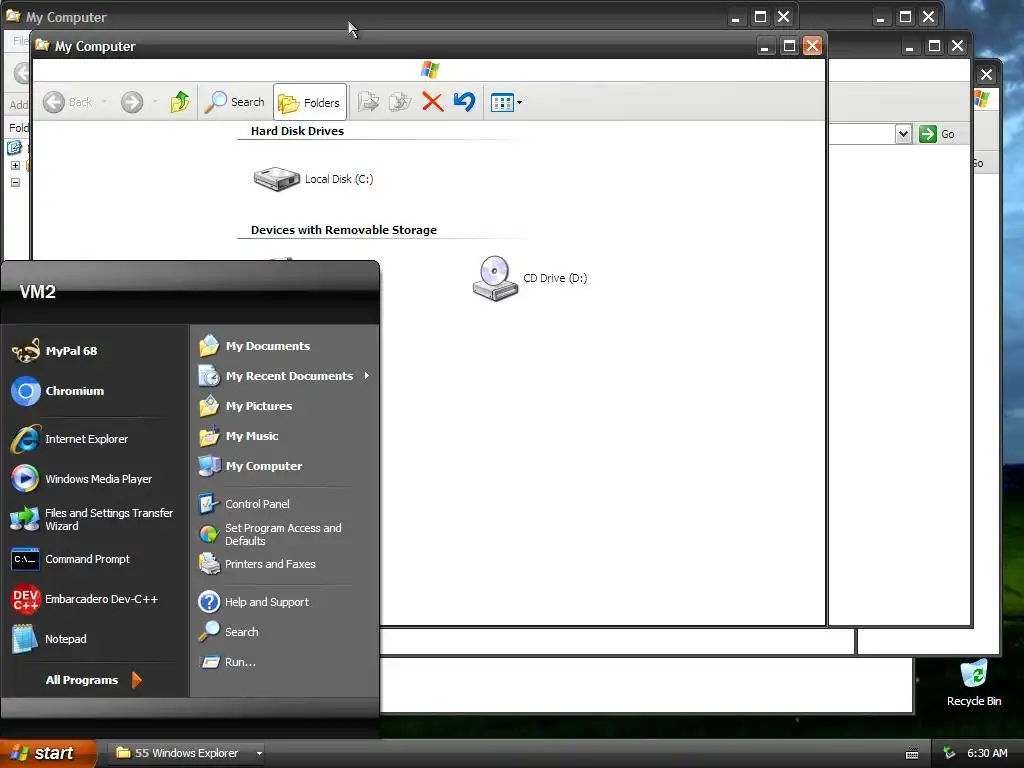Screen dimensions: 1024x768
Task: Open Set Program Access and Defaults
Action: pos(284,534)
